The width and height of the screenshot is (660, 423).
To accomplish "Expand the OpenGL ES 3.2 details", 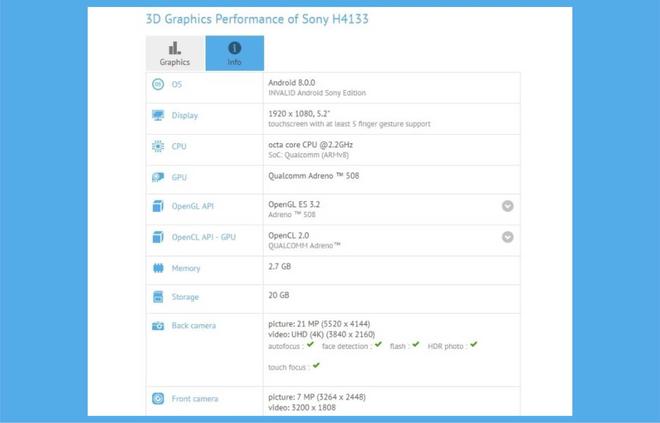I will (508, 206).
